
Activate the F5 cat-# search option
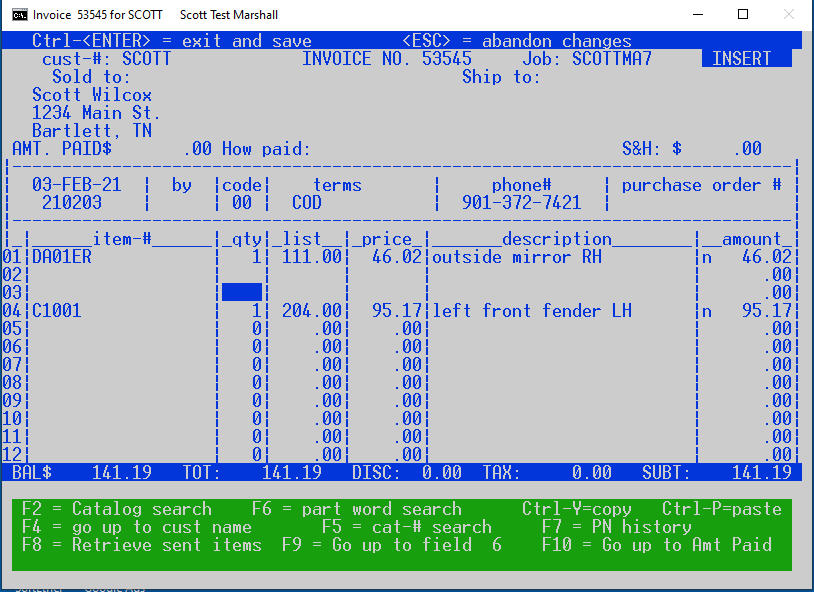[407, 527]
